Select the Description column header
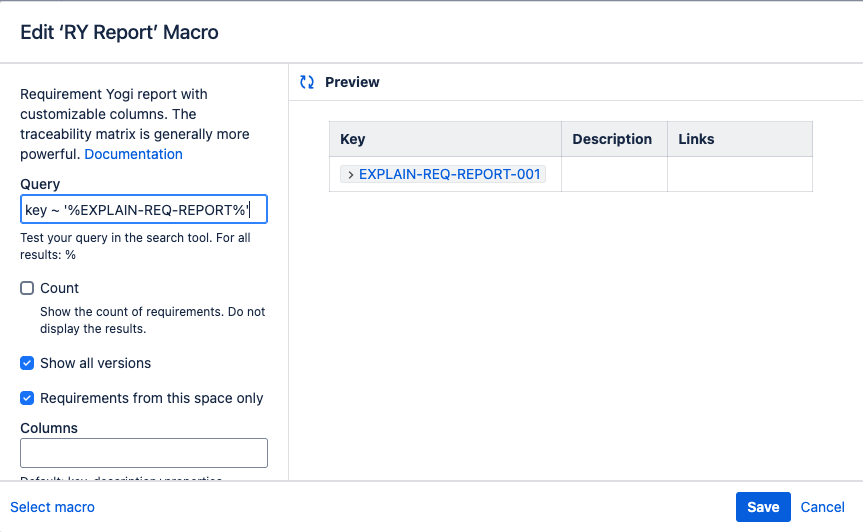Screen dimensions: 863x532 (x=612, y=139)
